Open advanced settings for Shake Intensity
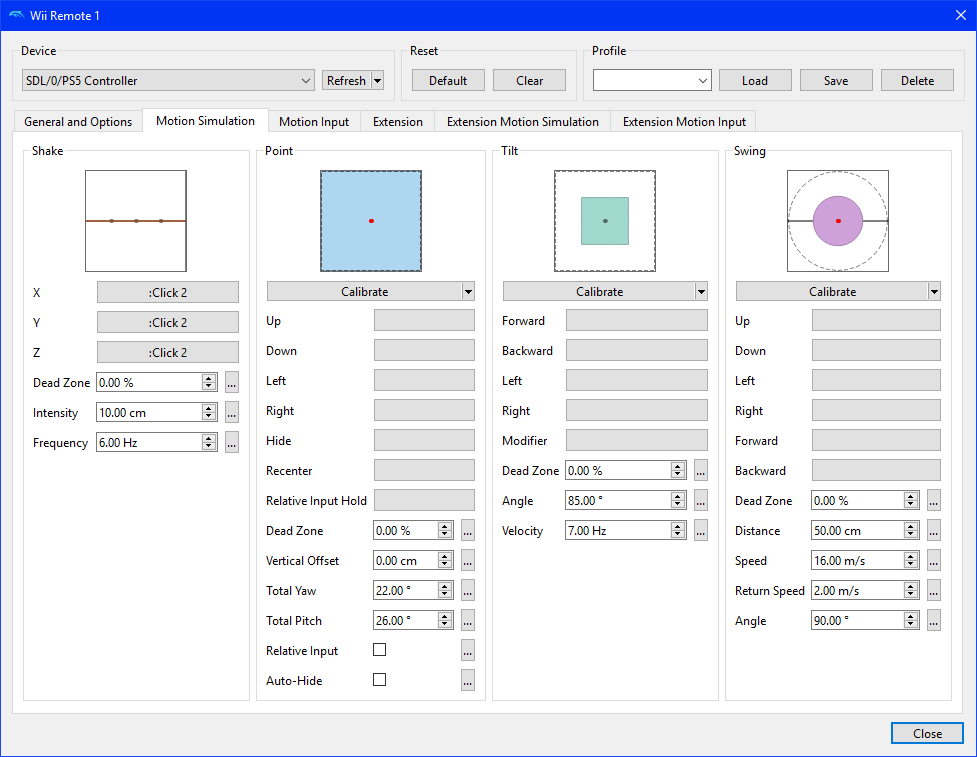Image resolution: width=977 pixels, height=757 pixels. 232,412
